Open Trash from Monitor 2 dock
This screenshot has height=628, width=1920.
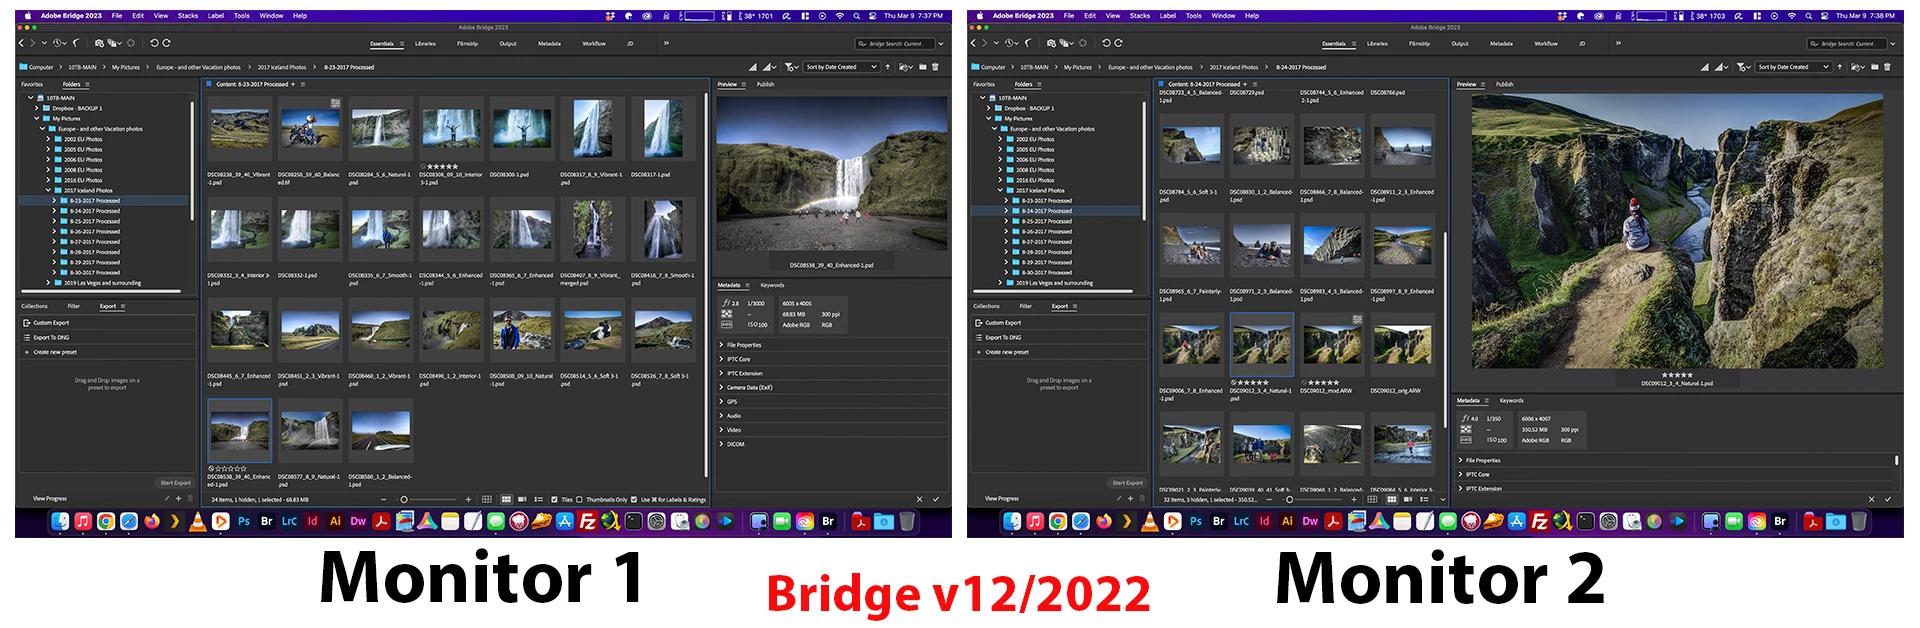[1859, 521]
